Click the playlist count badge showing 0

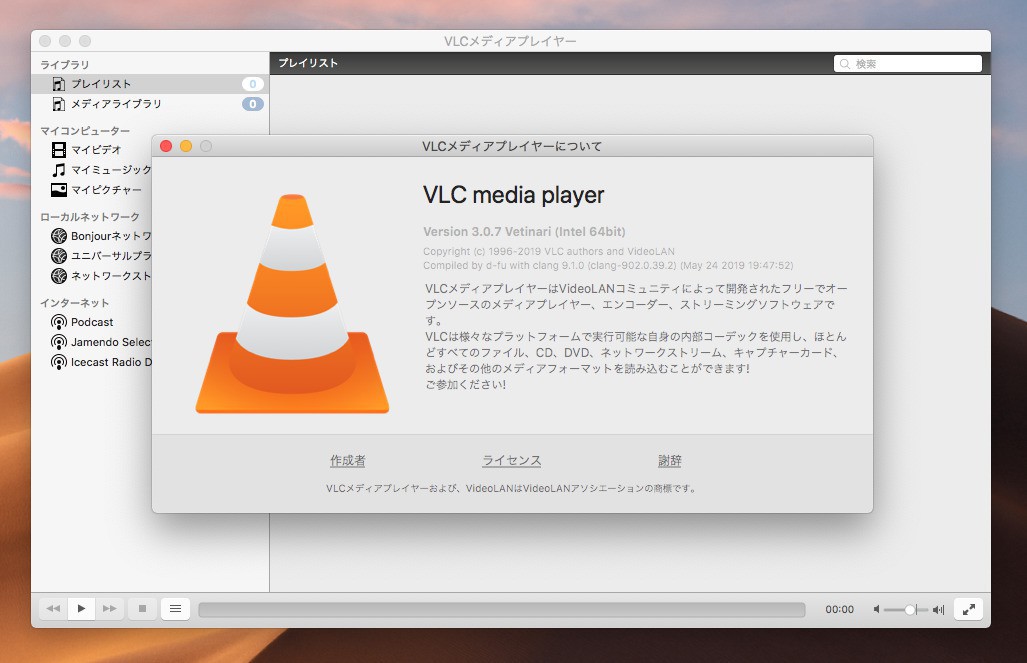point(253,84)
